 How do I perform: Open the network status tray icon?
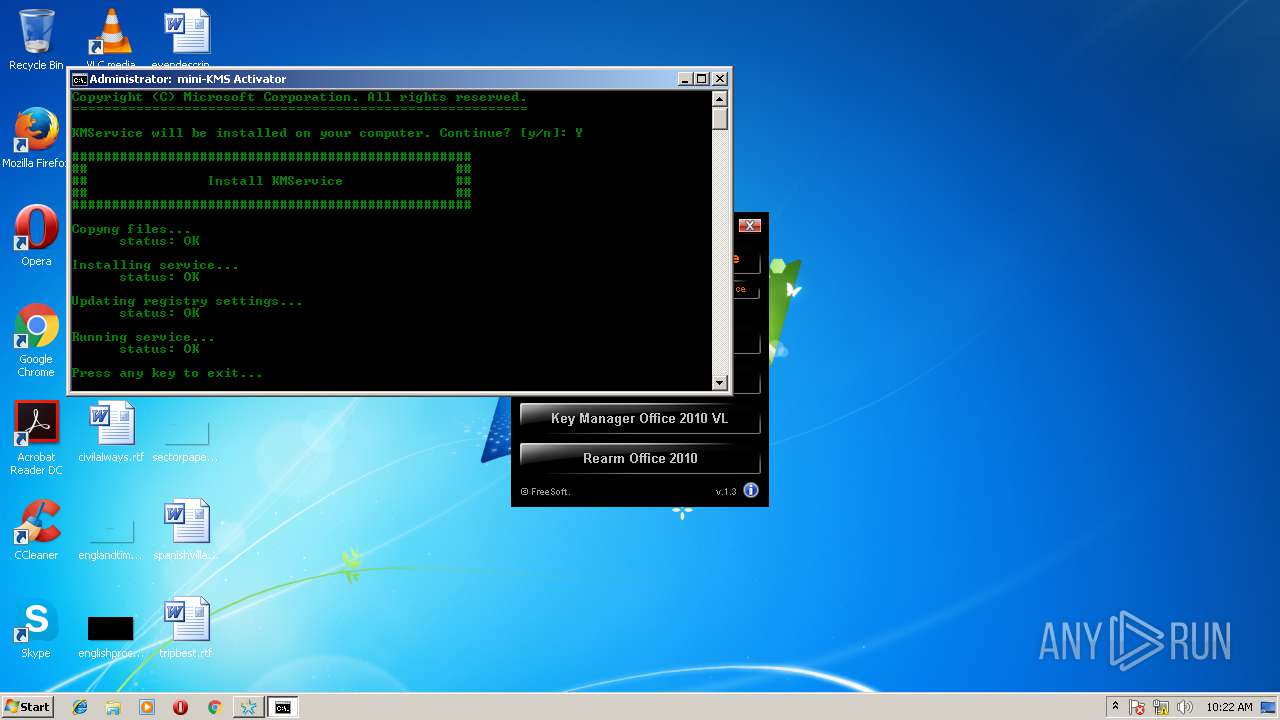tap(1161, 707)
